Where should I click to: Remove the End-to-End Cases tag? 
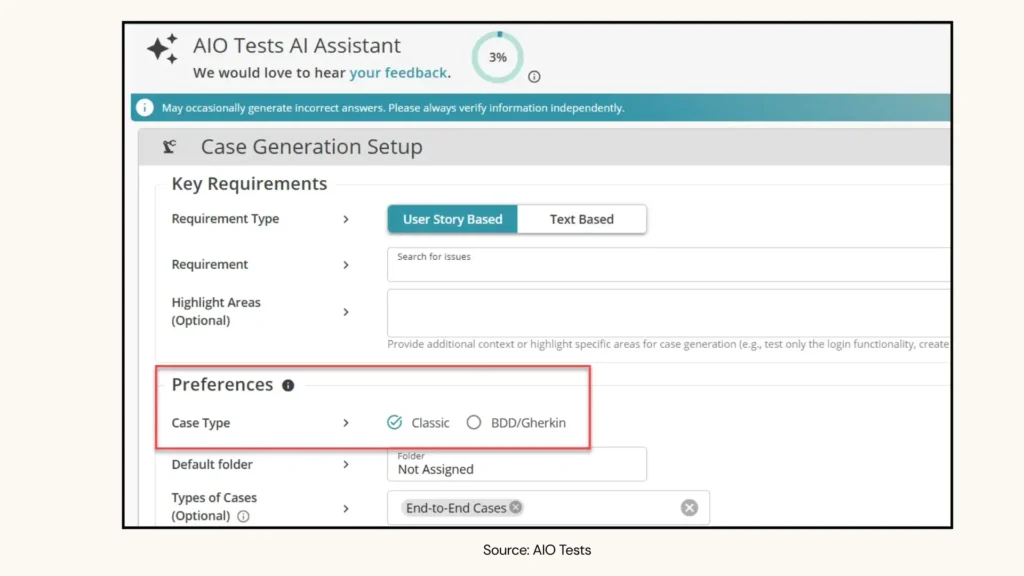click(x=515, y=507)
